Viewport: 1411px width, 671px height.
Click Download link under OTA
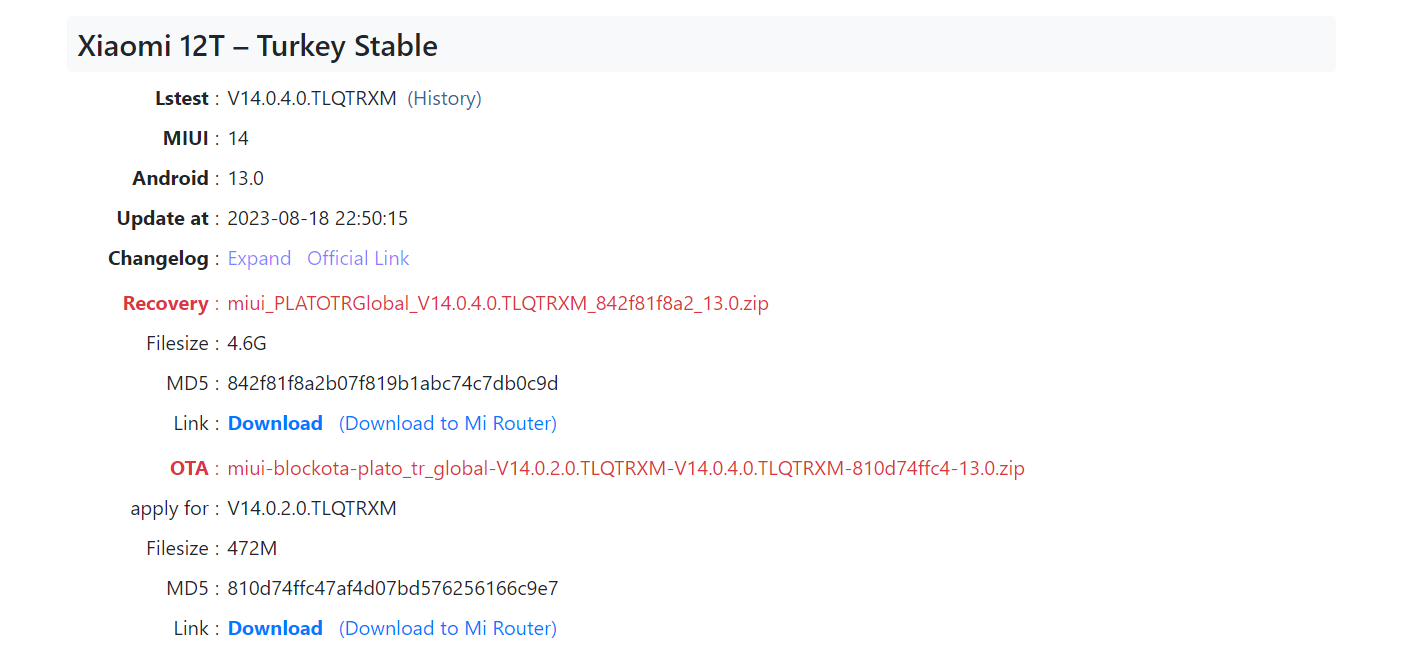(275, 628)
